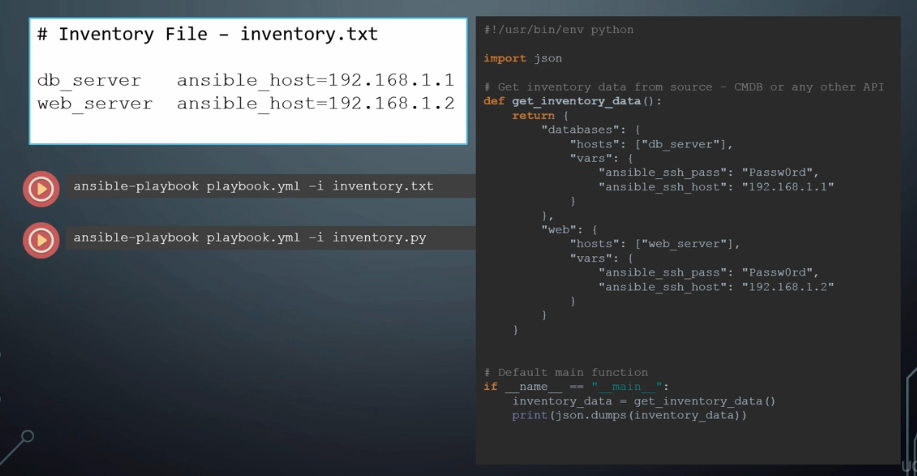The height and width of the screenshot is (476, 917).
Task: Click the circle node decoration at bottom left
Action: [x=27, y=436]
